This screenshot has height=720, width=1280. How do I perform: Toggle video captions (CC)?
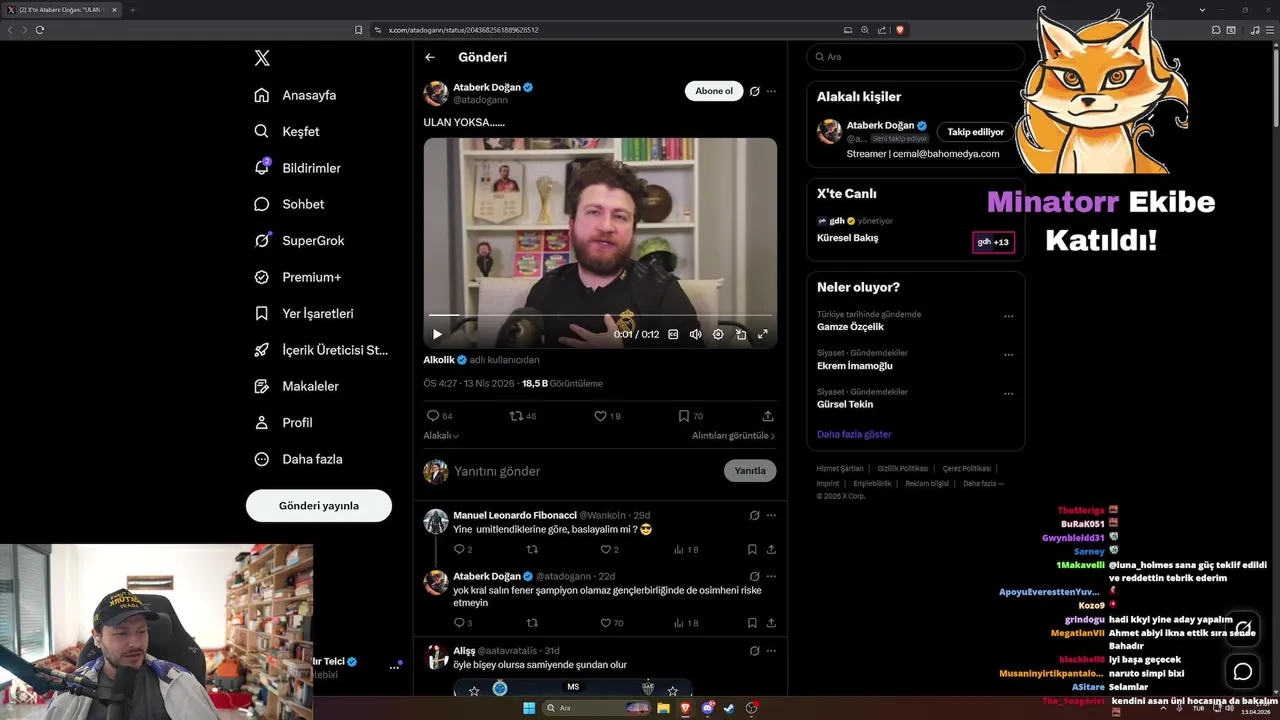(x=673, y=334)
